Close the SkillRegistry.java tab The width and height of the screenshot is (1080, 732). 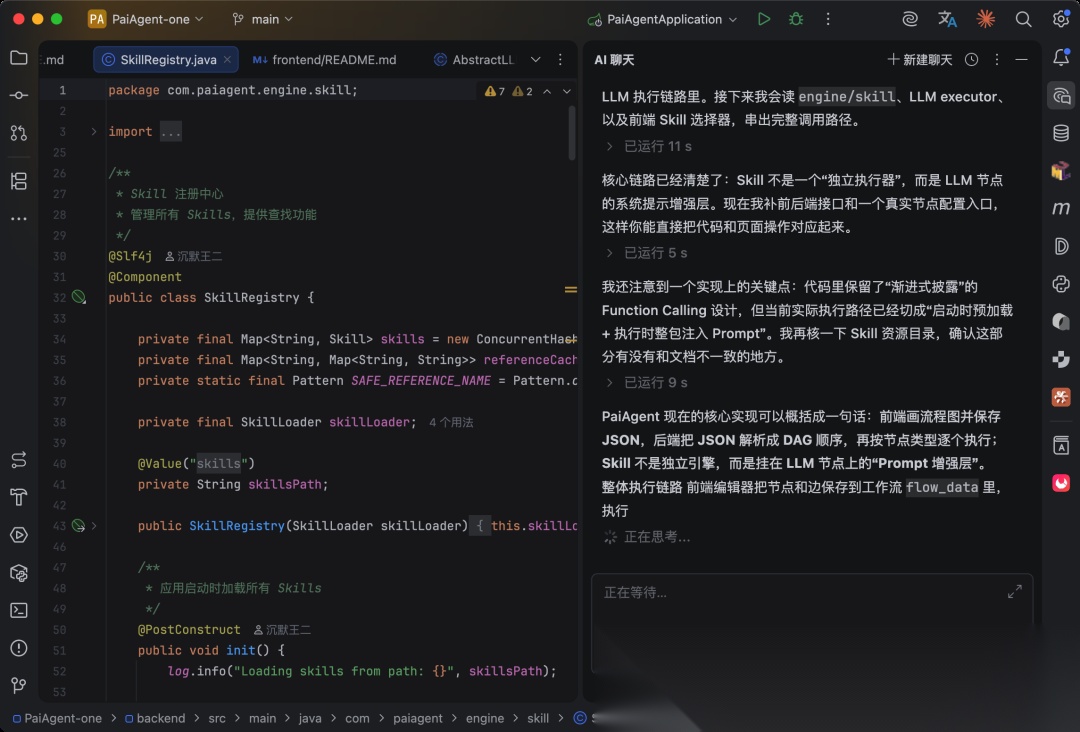pos(227,60)
